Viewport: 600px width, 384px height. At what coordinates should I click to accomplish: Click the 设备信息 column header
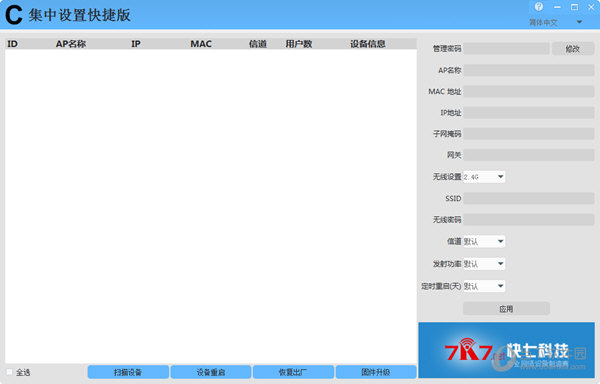368,44
